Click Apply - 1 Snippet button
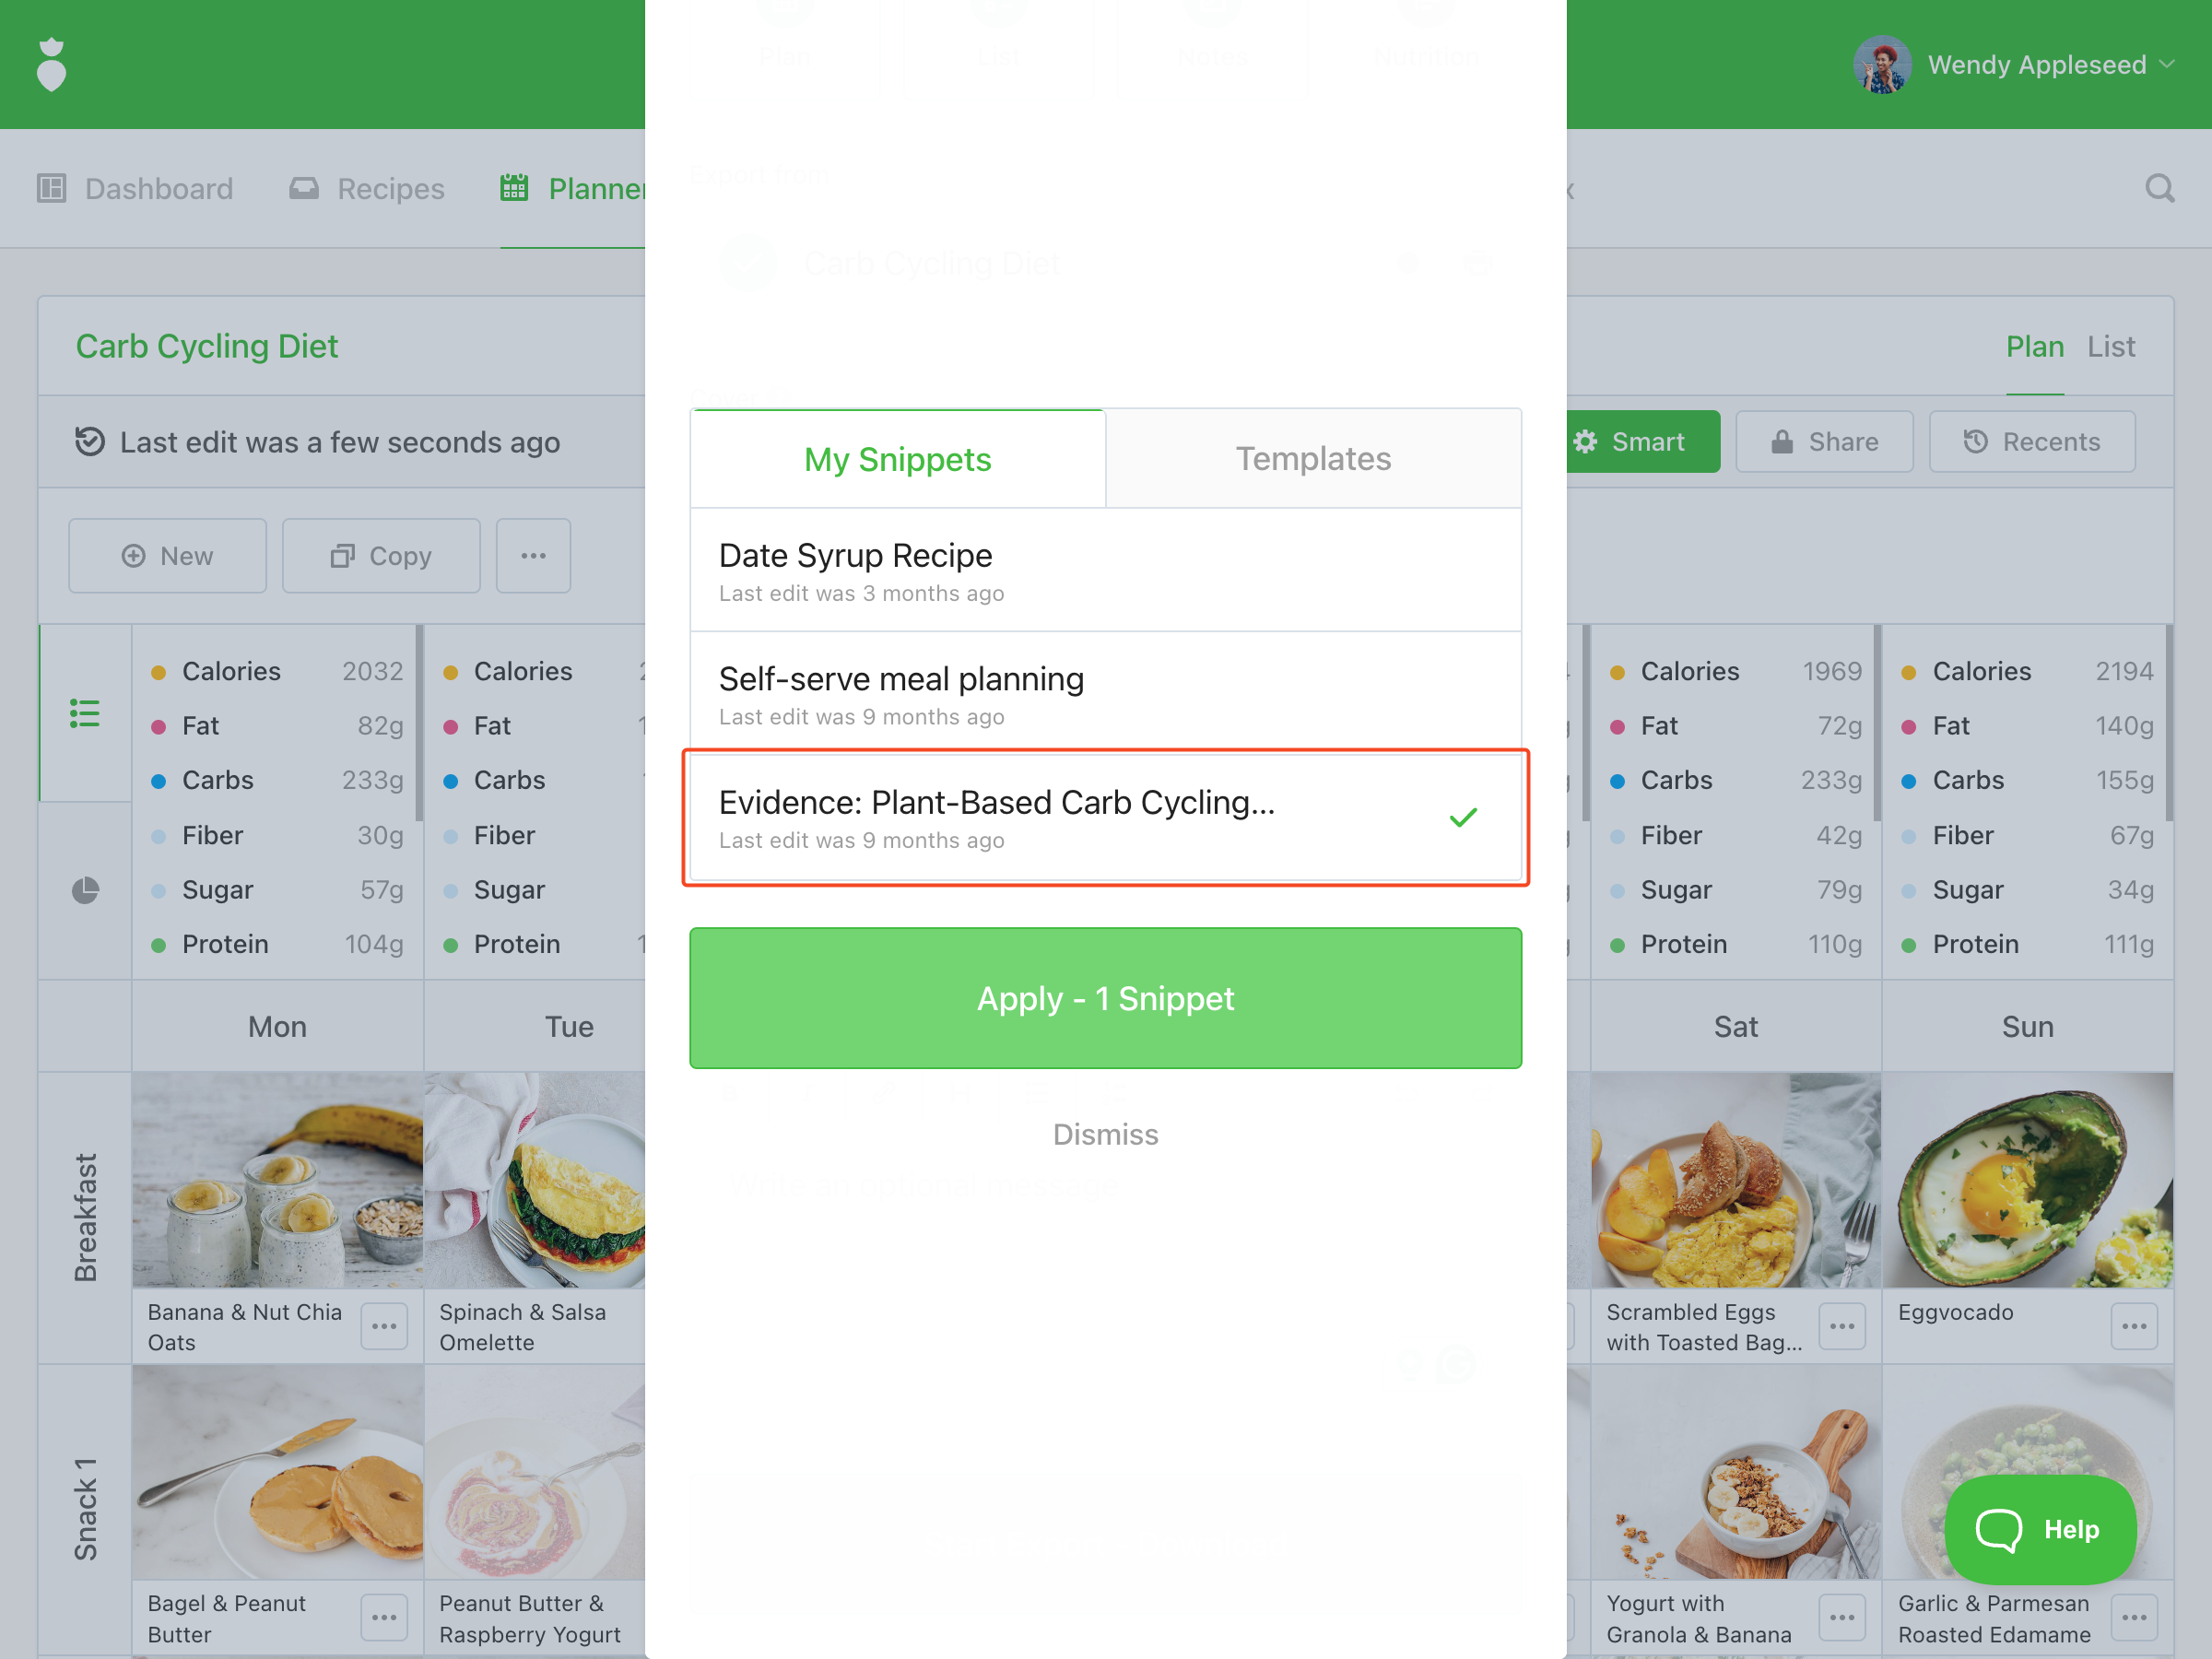This screenshot has height=1659, width=2212. point(1105,998)
